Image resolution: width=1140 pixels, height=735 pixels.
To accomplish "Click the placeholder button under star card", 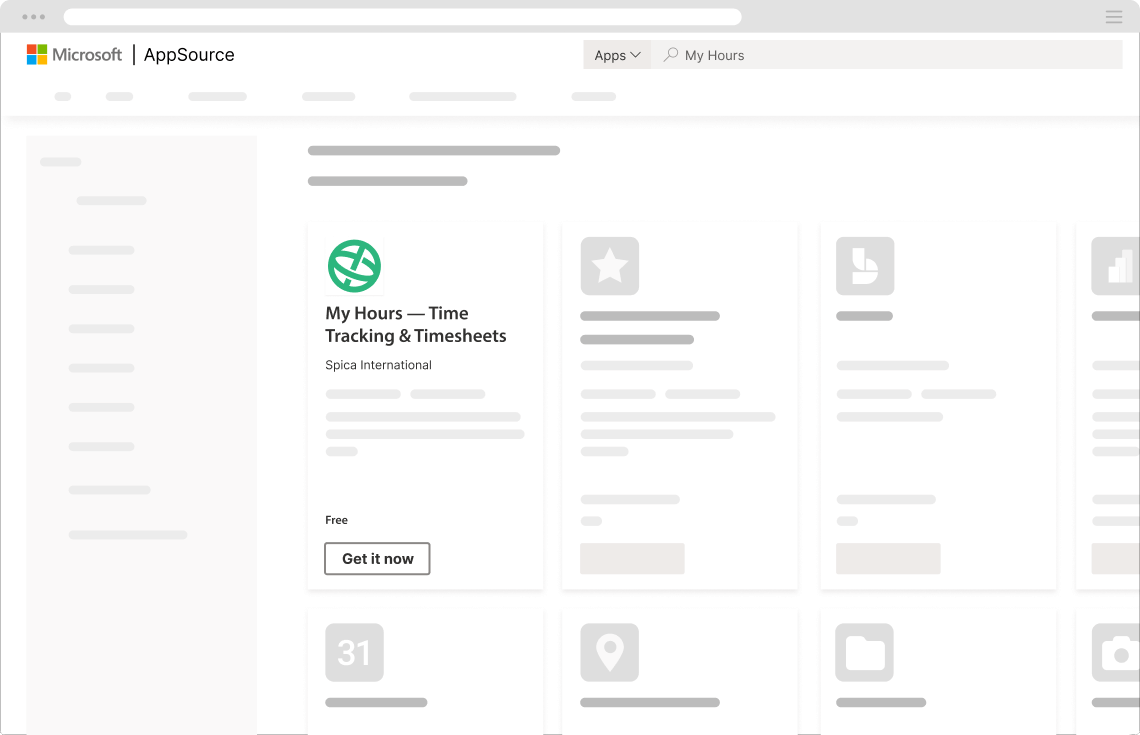I will (x=633, y=558).
